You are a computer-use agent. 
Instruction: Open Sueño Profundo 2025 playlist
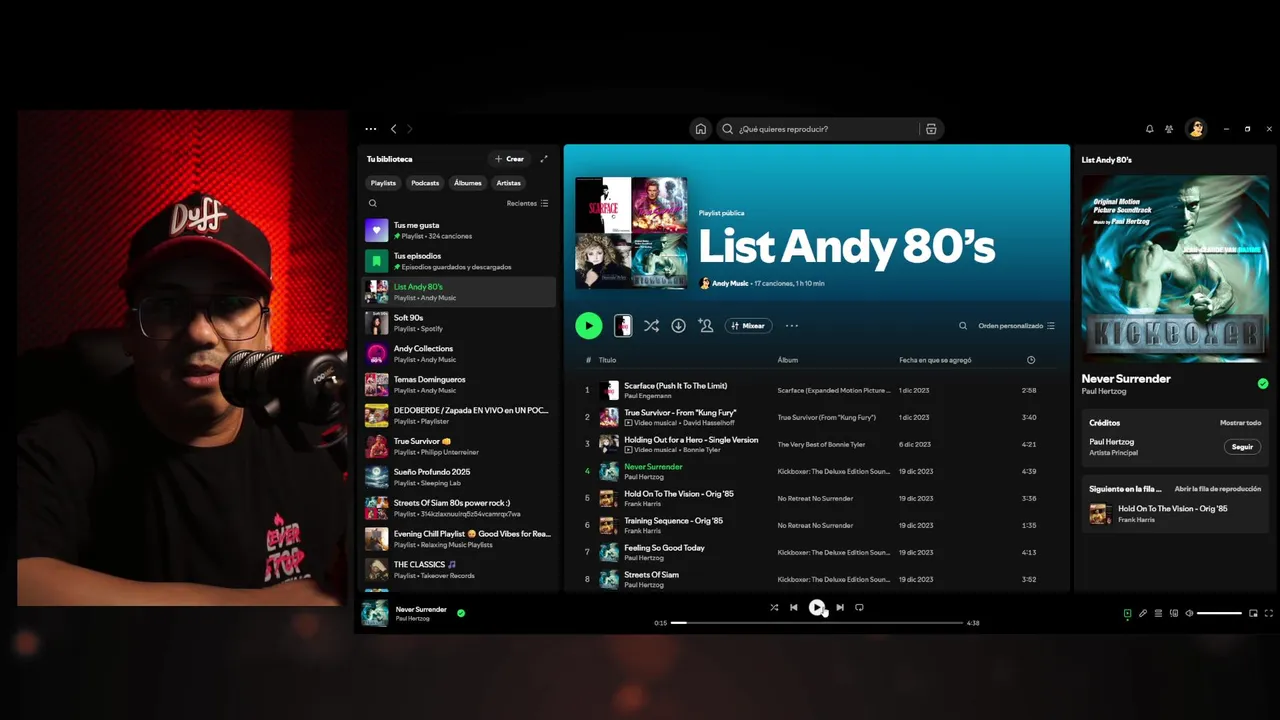(459, 477)
